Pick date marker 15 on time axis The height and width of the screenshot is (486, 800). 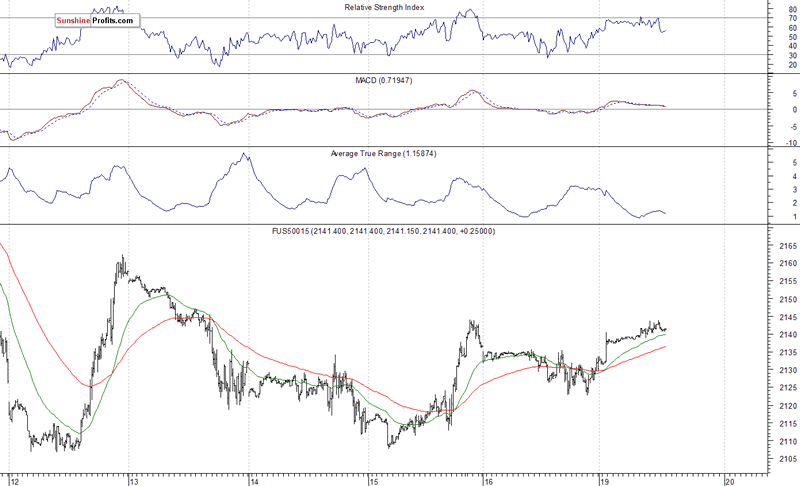369,479
